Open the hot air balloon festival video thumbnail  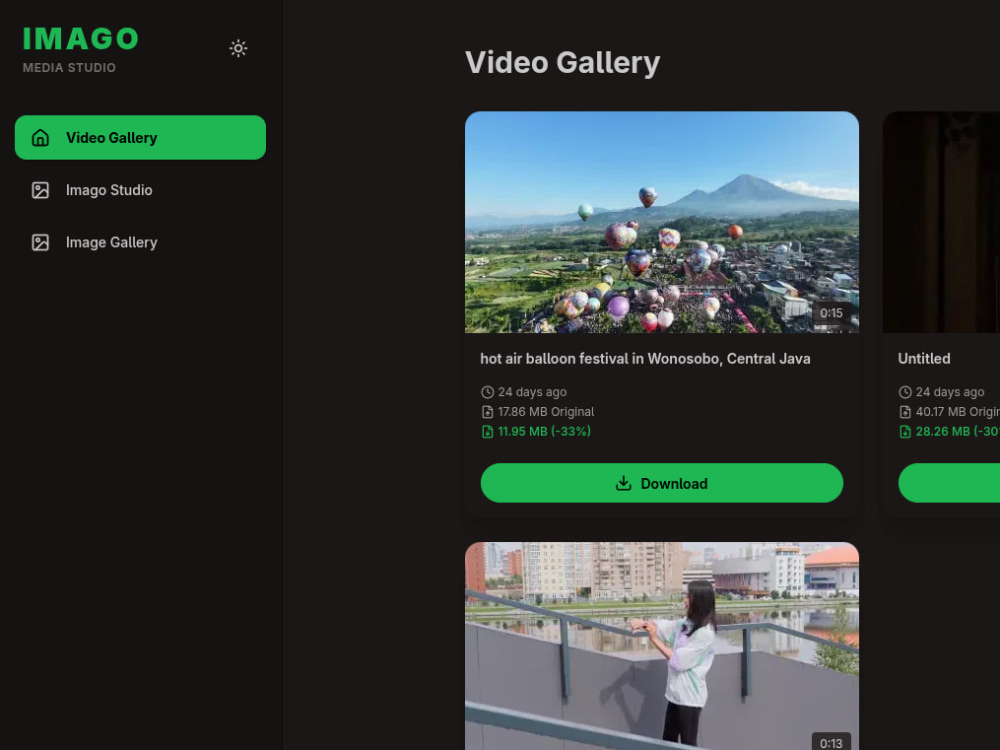[661, 222]
